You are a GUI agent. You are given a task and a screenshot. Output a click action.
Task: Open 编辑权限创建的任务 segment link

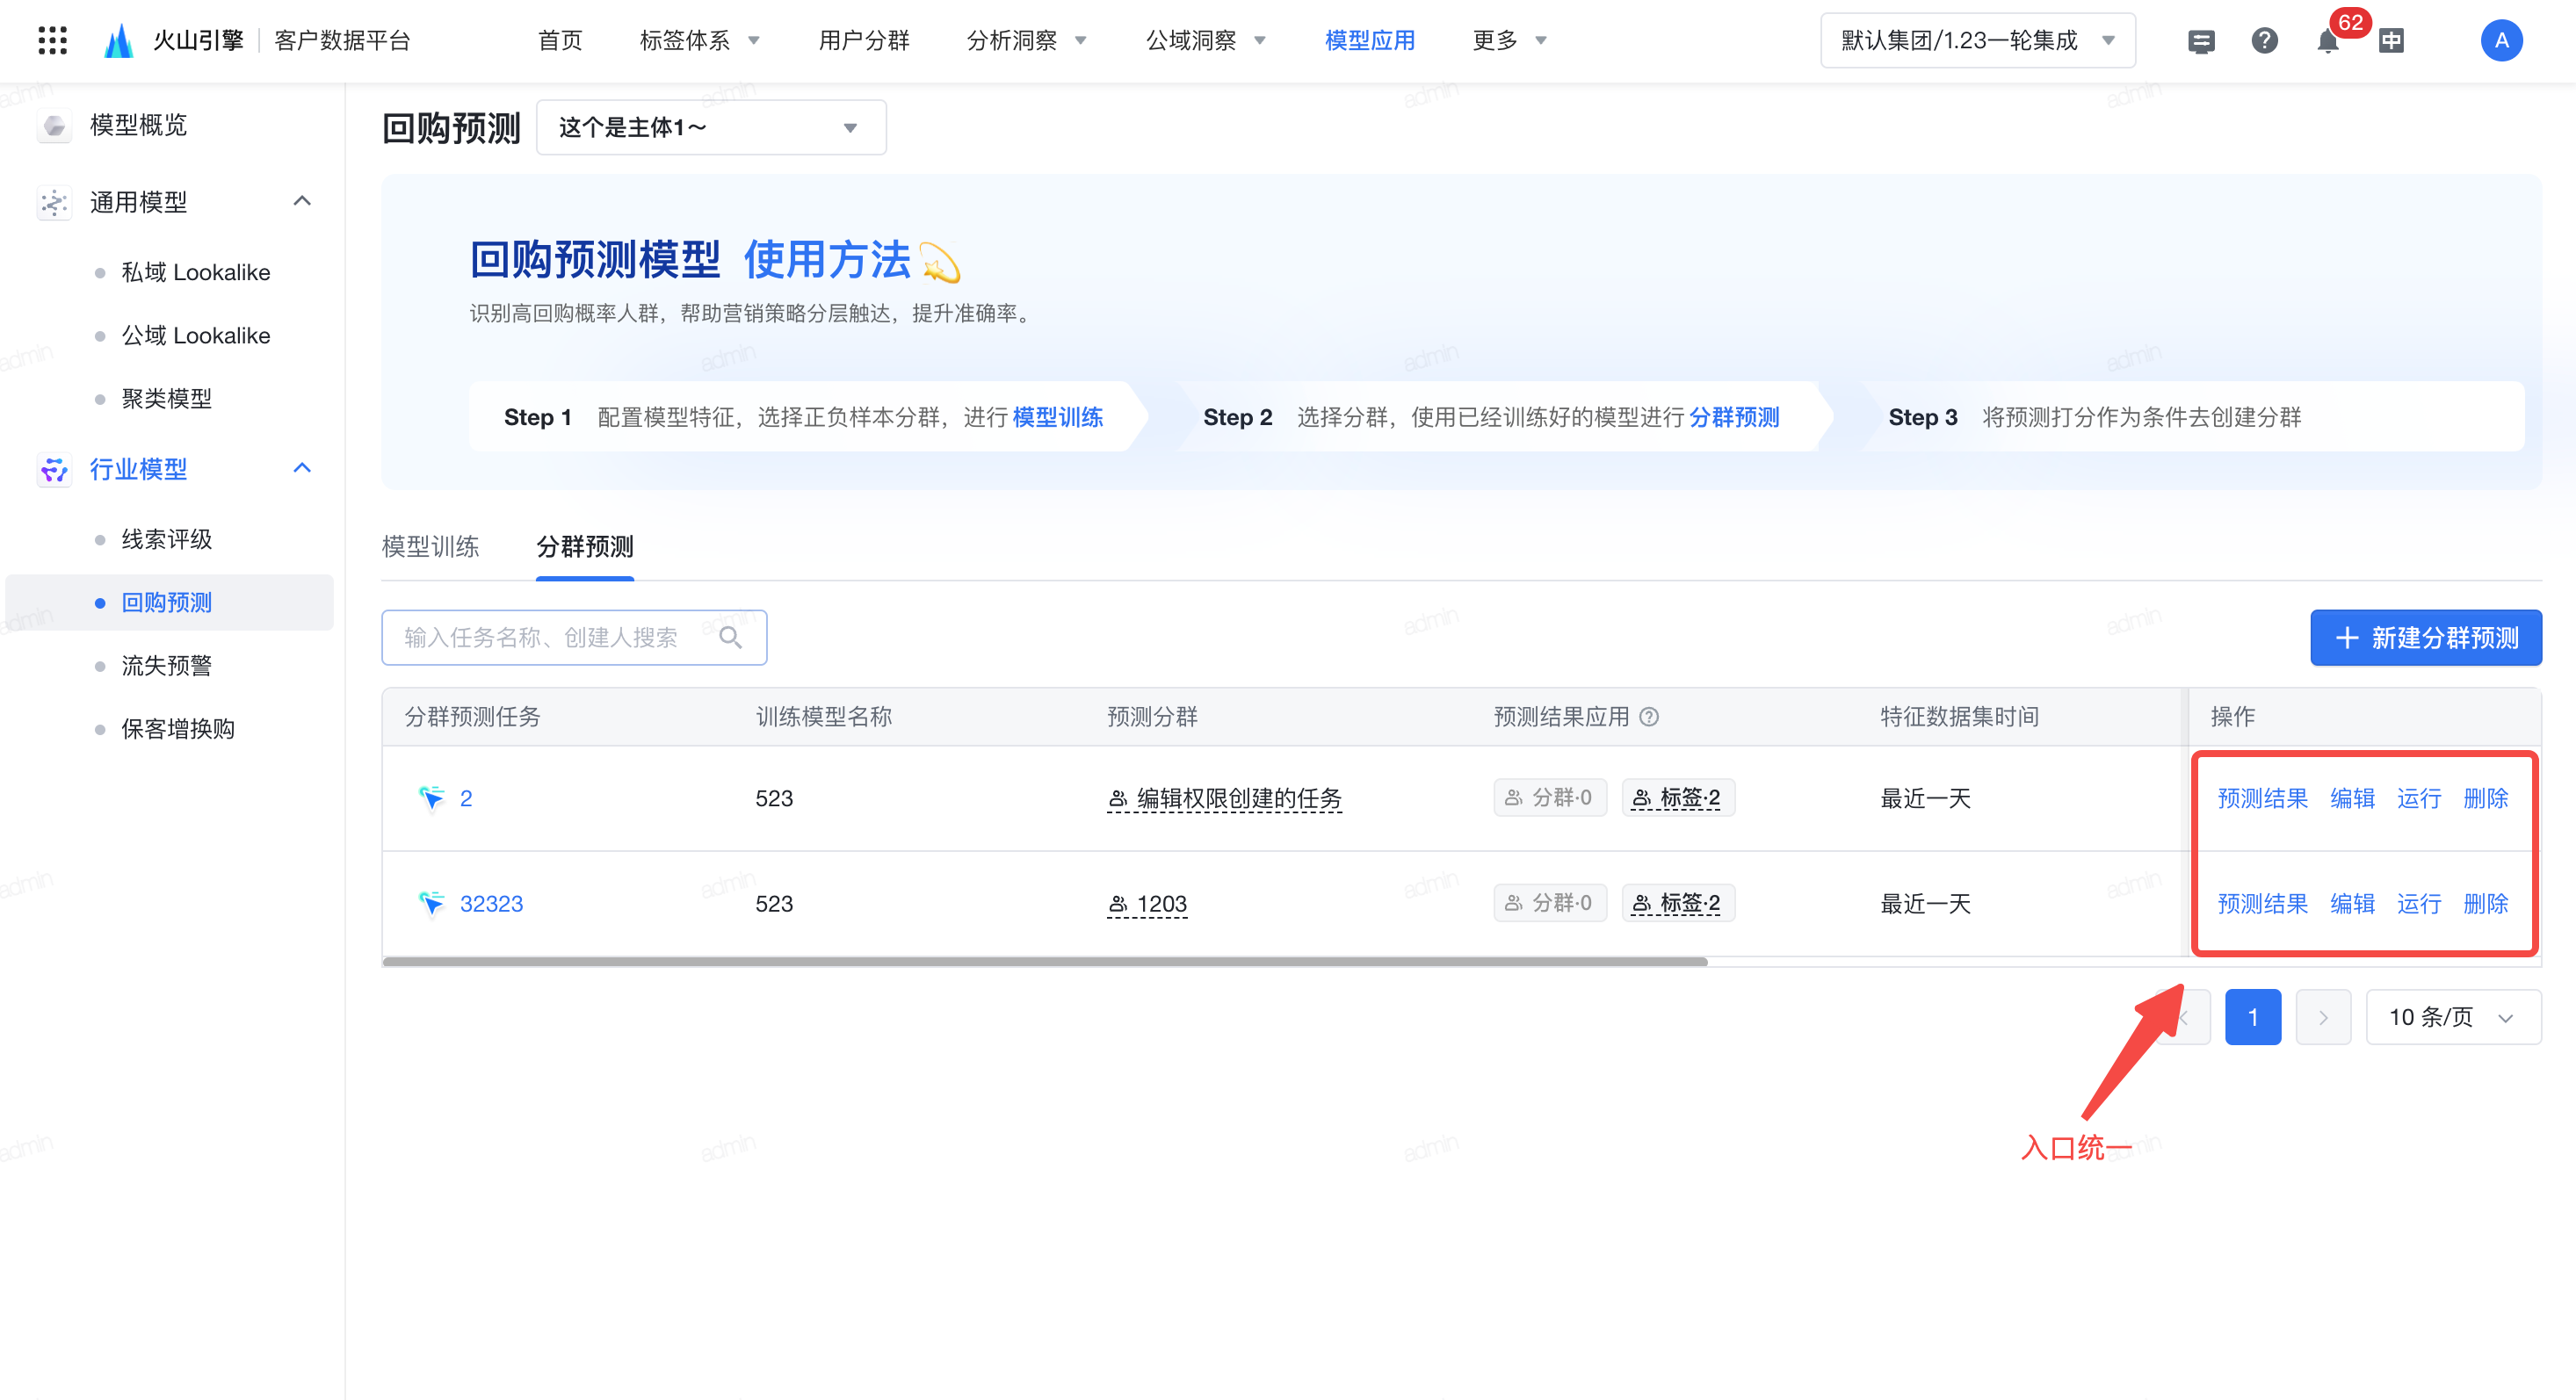point(1225,798)
